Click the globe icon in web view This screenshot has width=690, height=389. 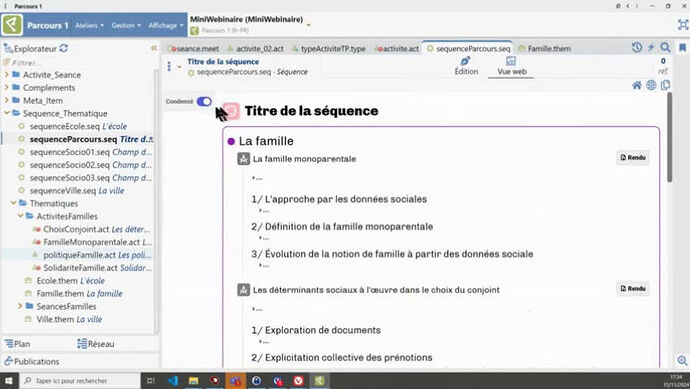(x=651, y=85)
